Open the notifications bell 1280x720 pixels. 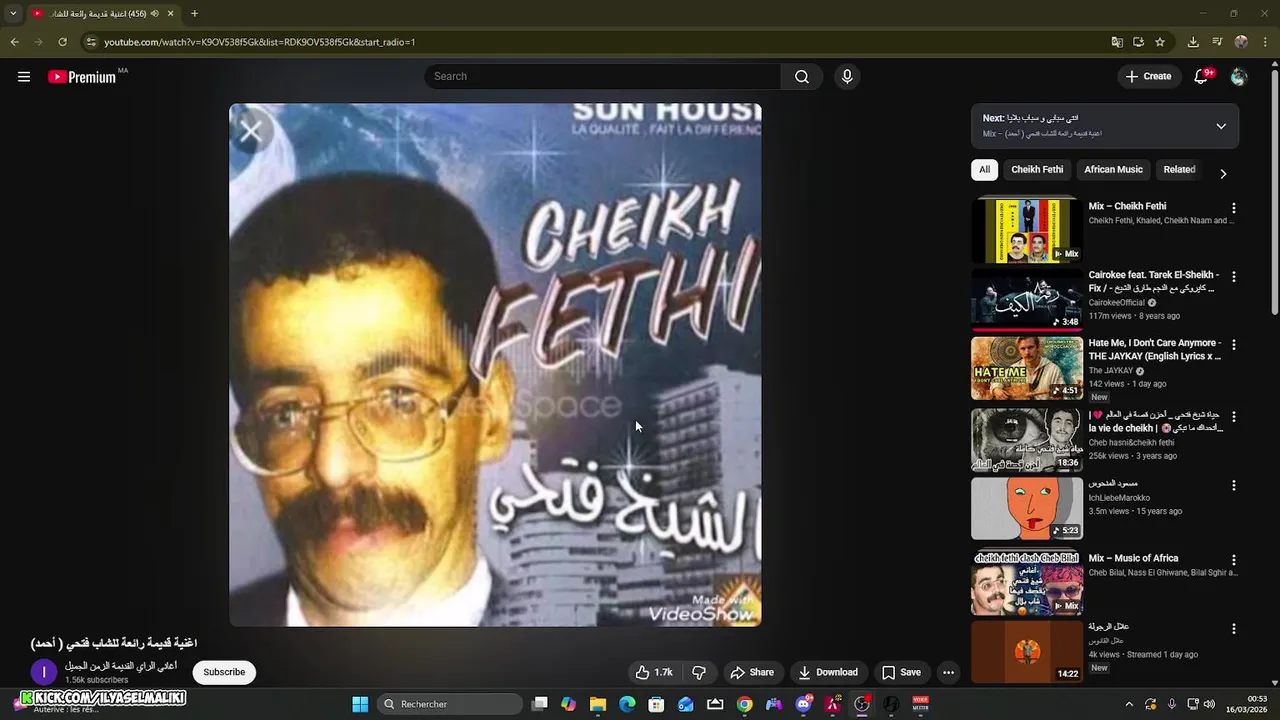(1202, 77)
